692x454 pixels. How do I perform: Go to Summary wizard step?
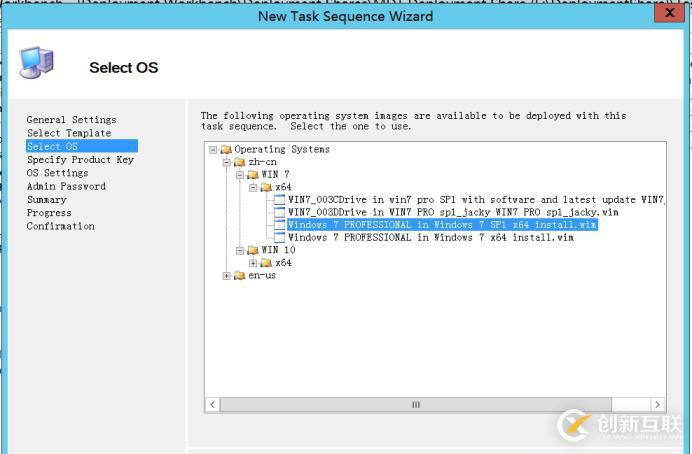(46, 199)
